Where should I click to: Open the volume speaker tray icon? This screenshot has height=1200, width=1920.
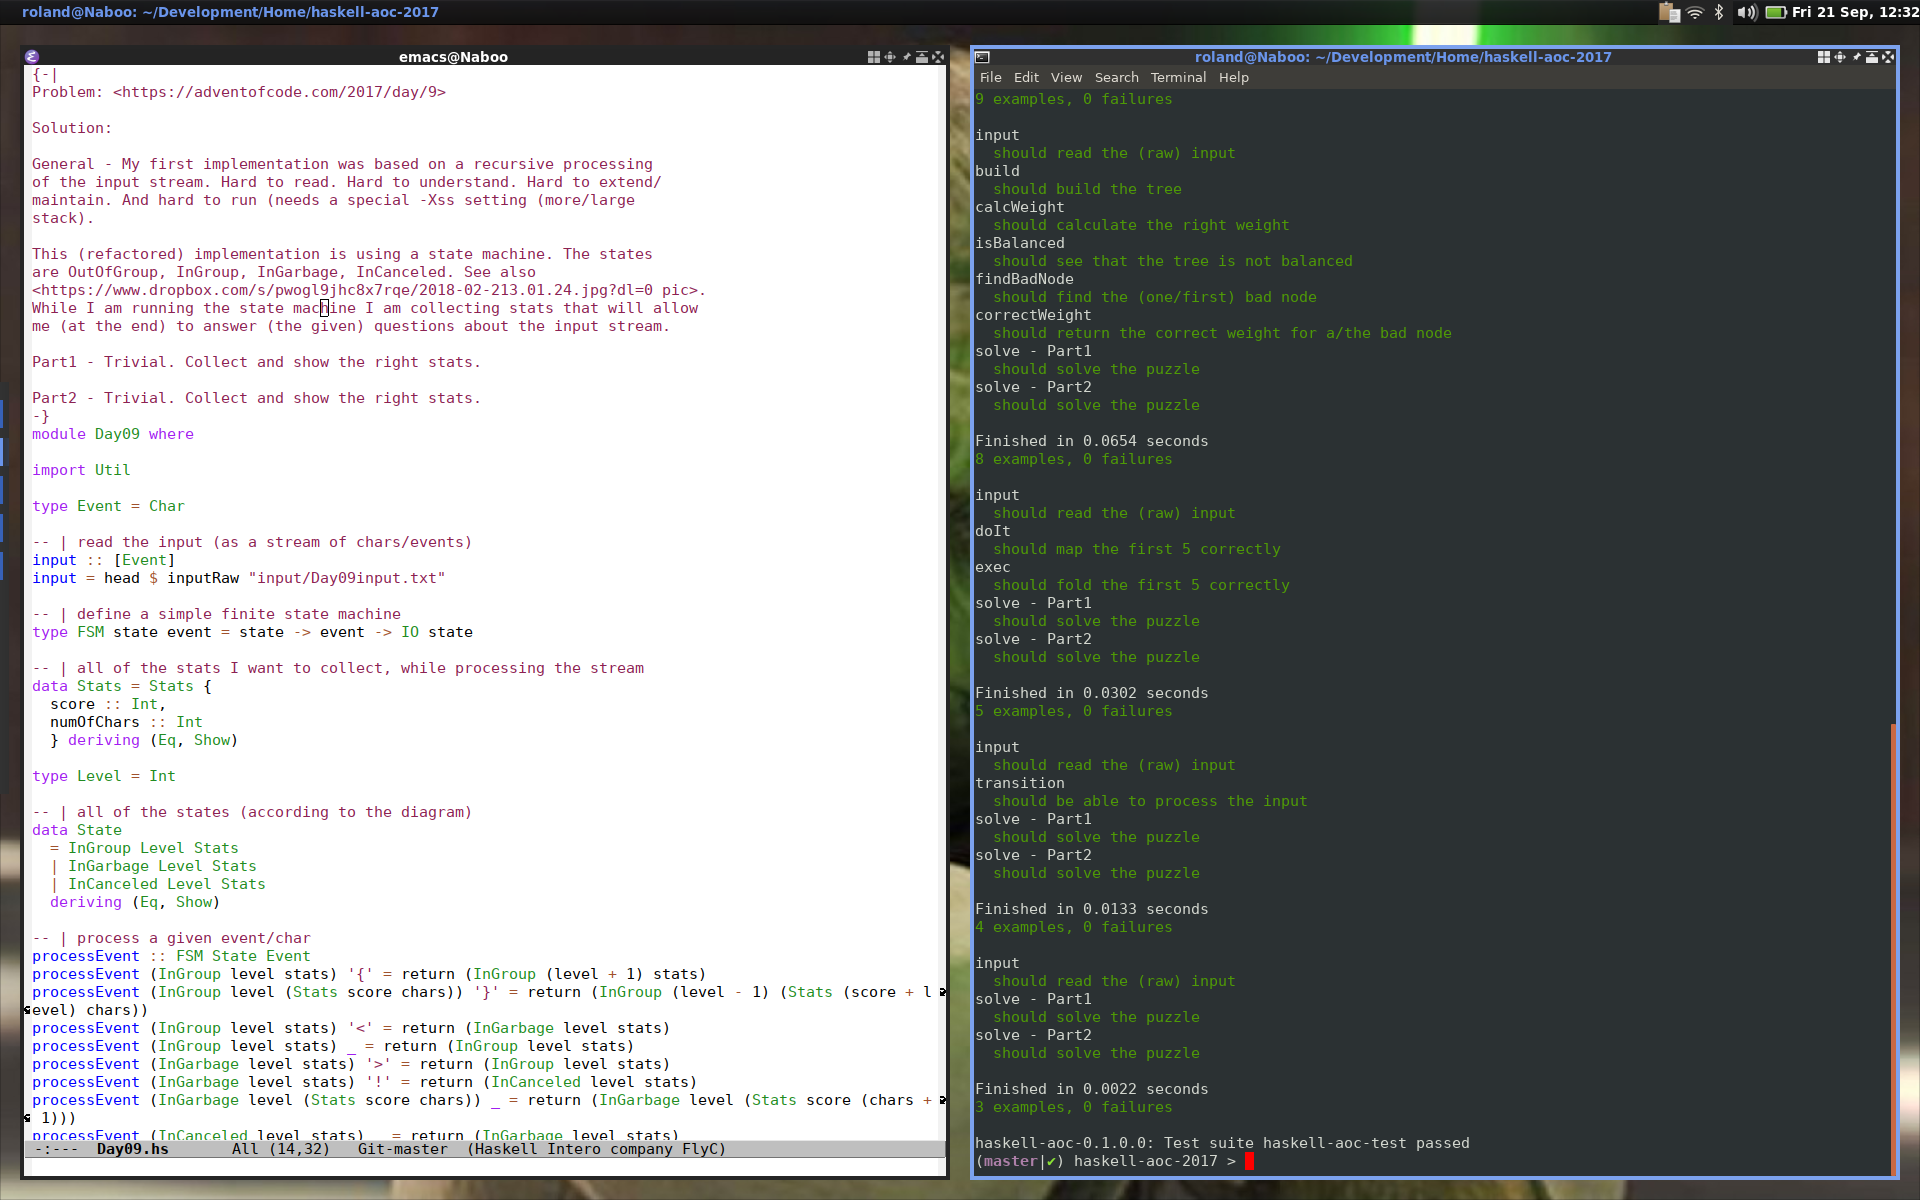(1746, 12)
